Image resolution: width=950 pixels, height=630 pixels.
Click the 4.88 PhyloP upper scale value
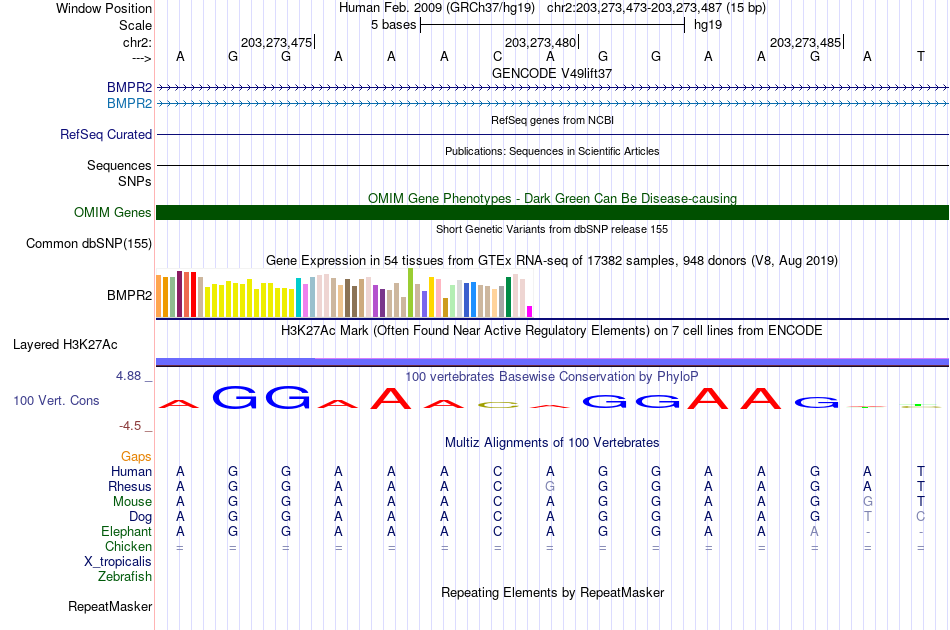tap(128, 376)
